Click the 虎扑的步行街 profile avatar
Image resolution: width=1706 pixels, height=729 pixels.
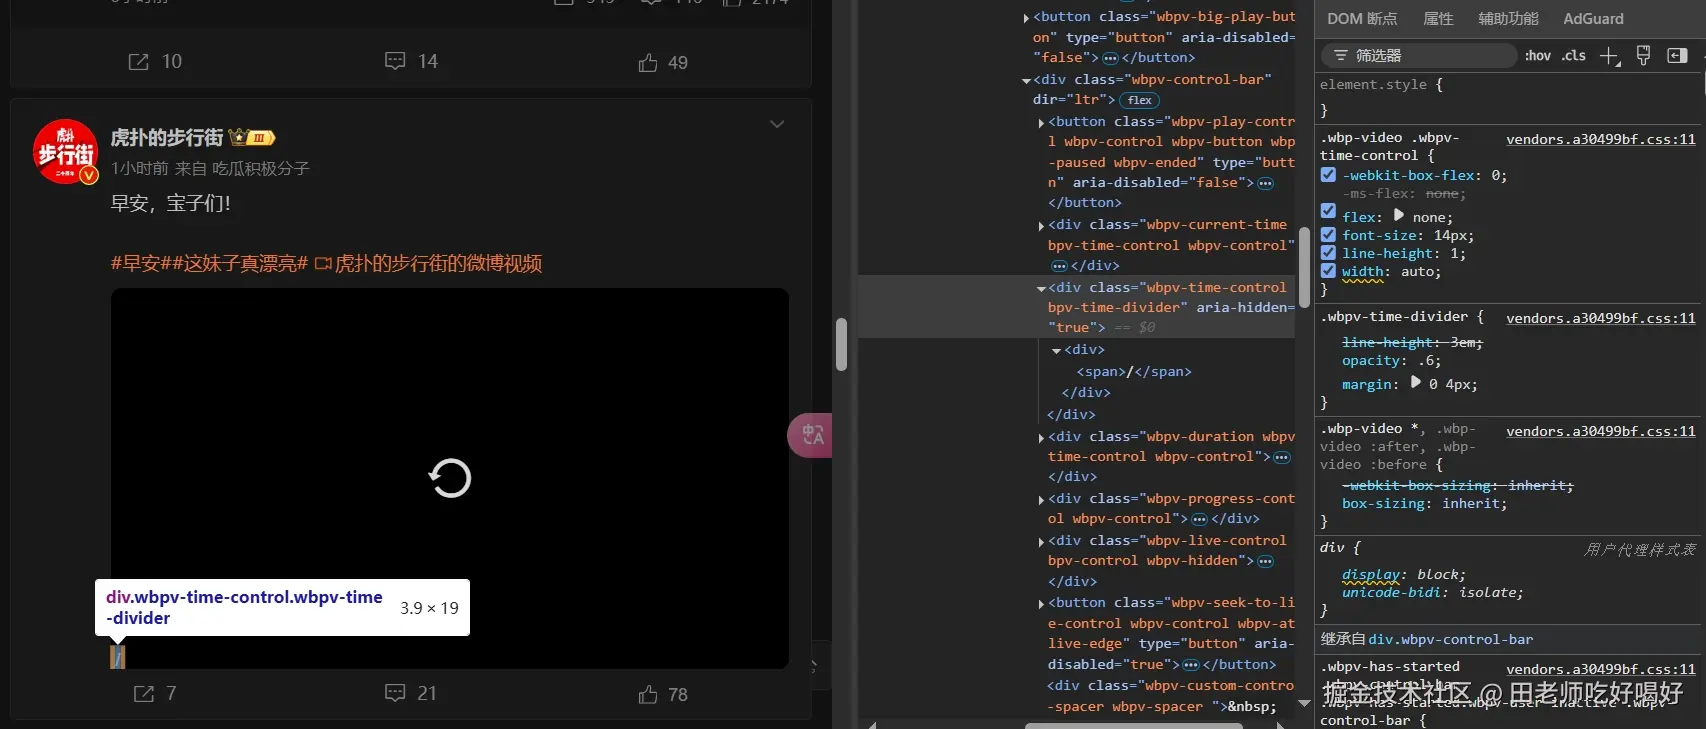[66, 152]
